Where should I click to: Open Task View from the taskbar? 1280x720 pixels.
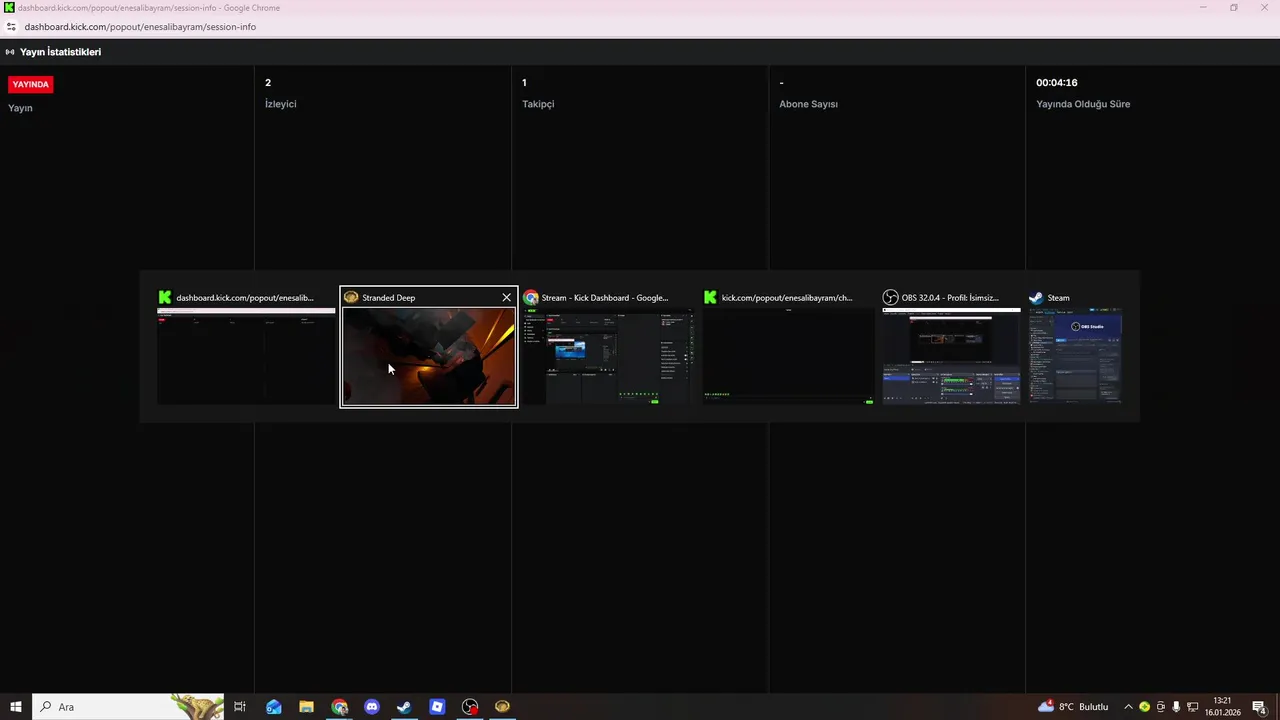point(240,707)
